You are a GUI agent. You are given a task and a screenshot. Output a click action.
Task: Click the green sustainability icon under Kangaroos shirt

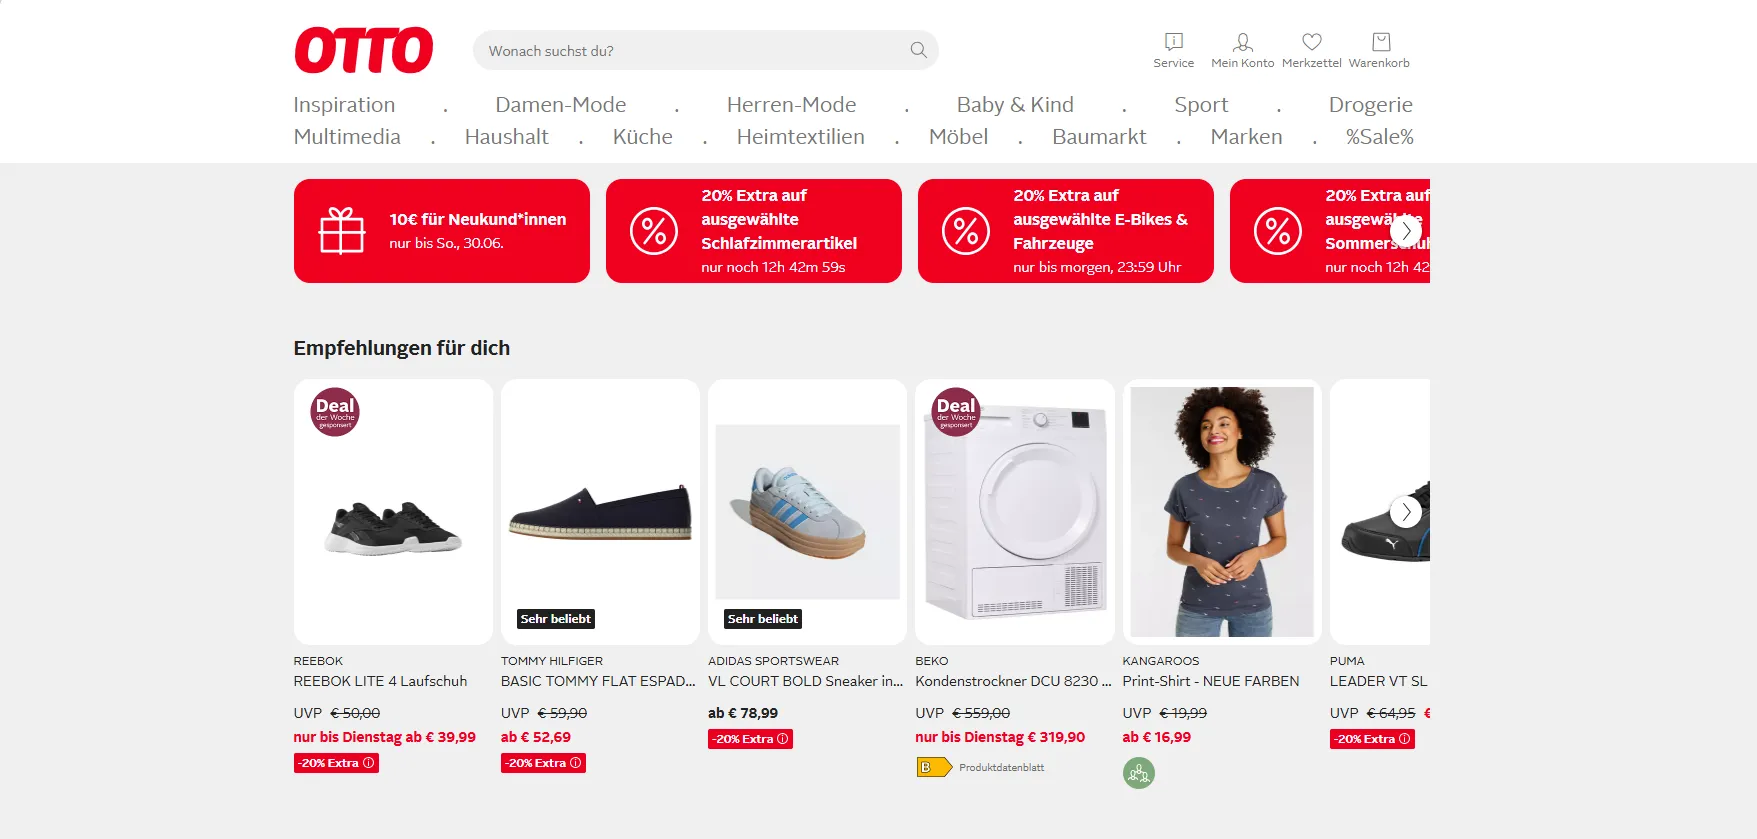[x=1138, y=773]
